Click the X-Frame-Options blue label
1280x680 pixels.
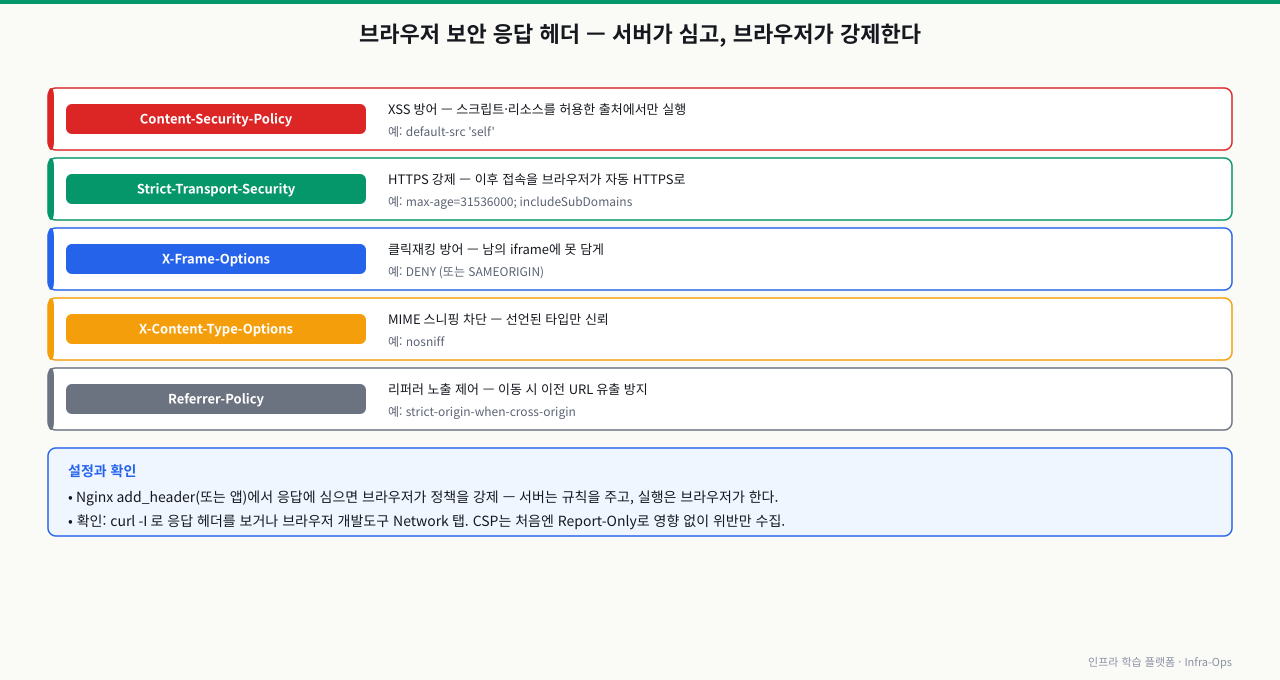click(216, 259)
